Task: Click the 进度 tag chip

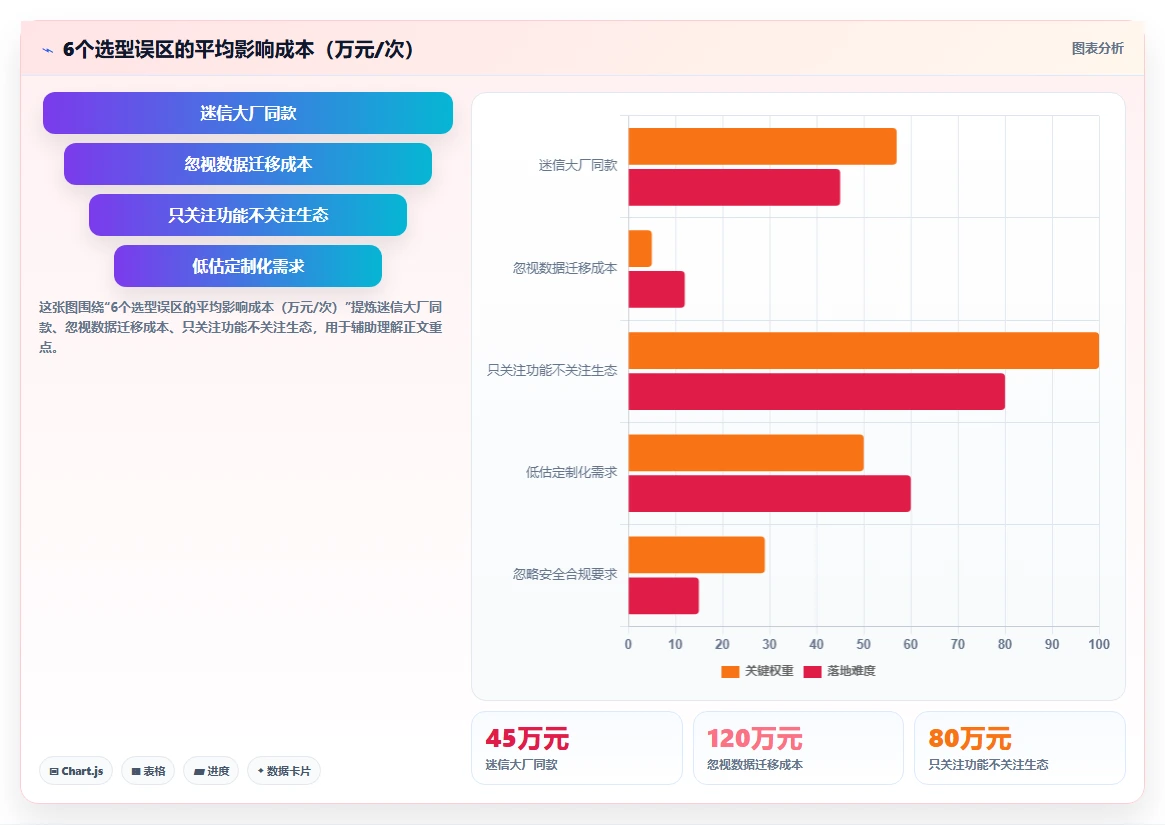Action: [211, 771]
